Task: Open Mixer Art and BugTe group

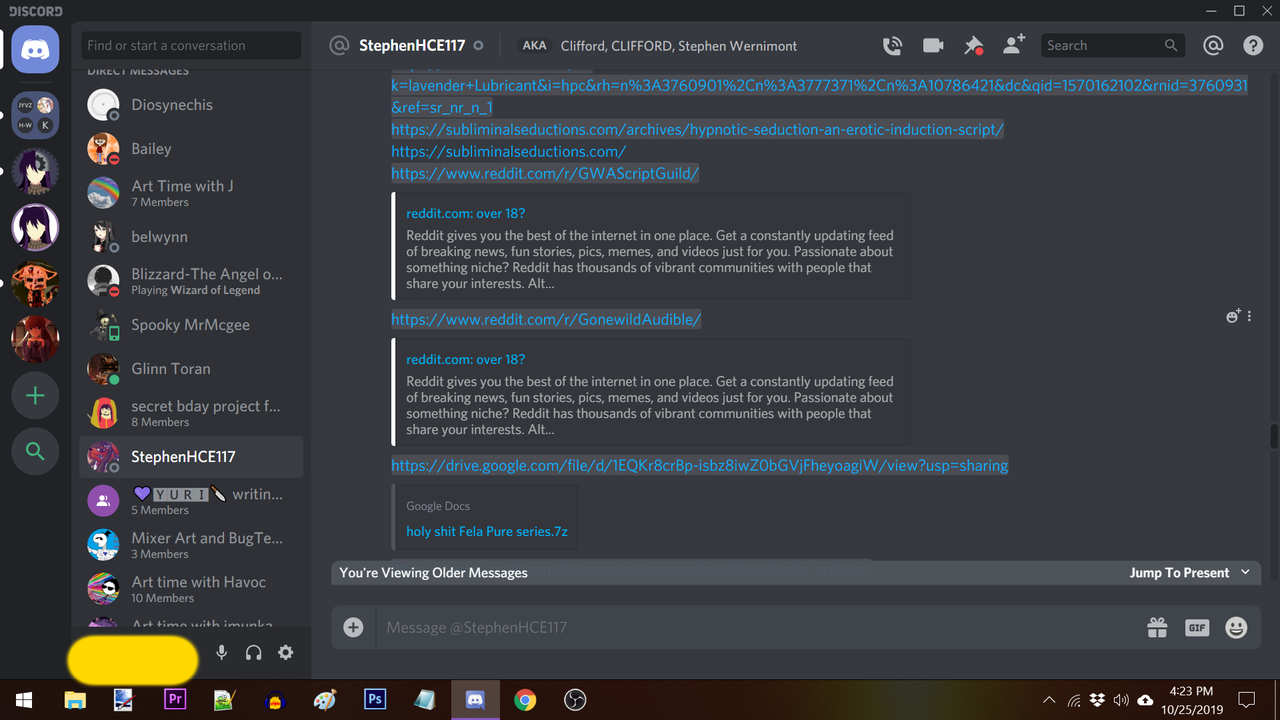Action: point(191,545)
